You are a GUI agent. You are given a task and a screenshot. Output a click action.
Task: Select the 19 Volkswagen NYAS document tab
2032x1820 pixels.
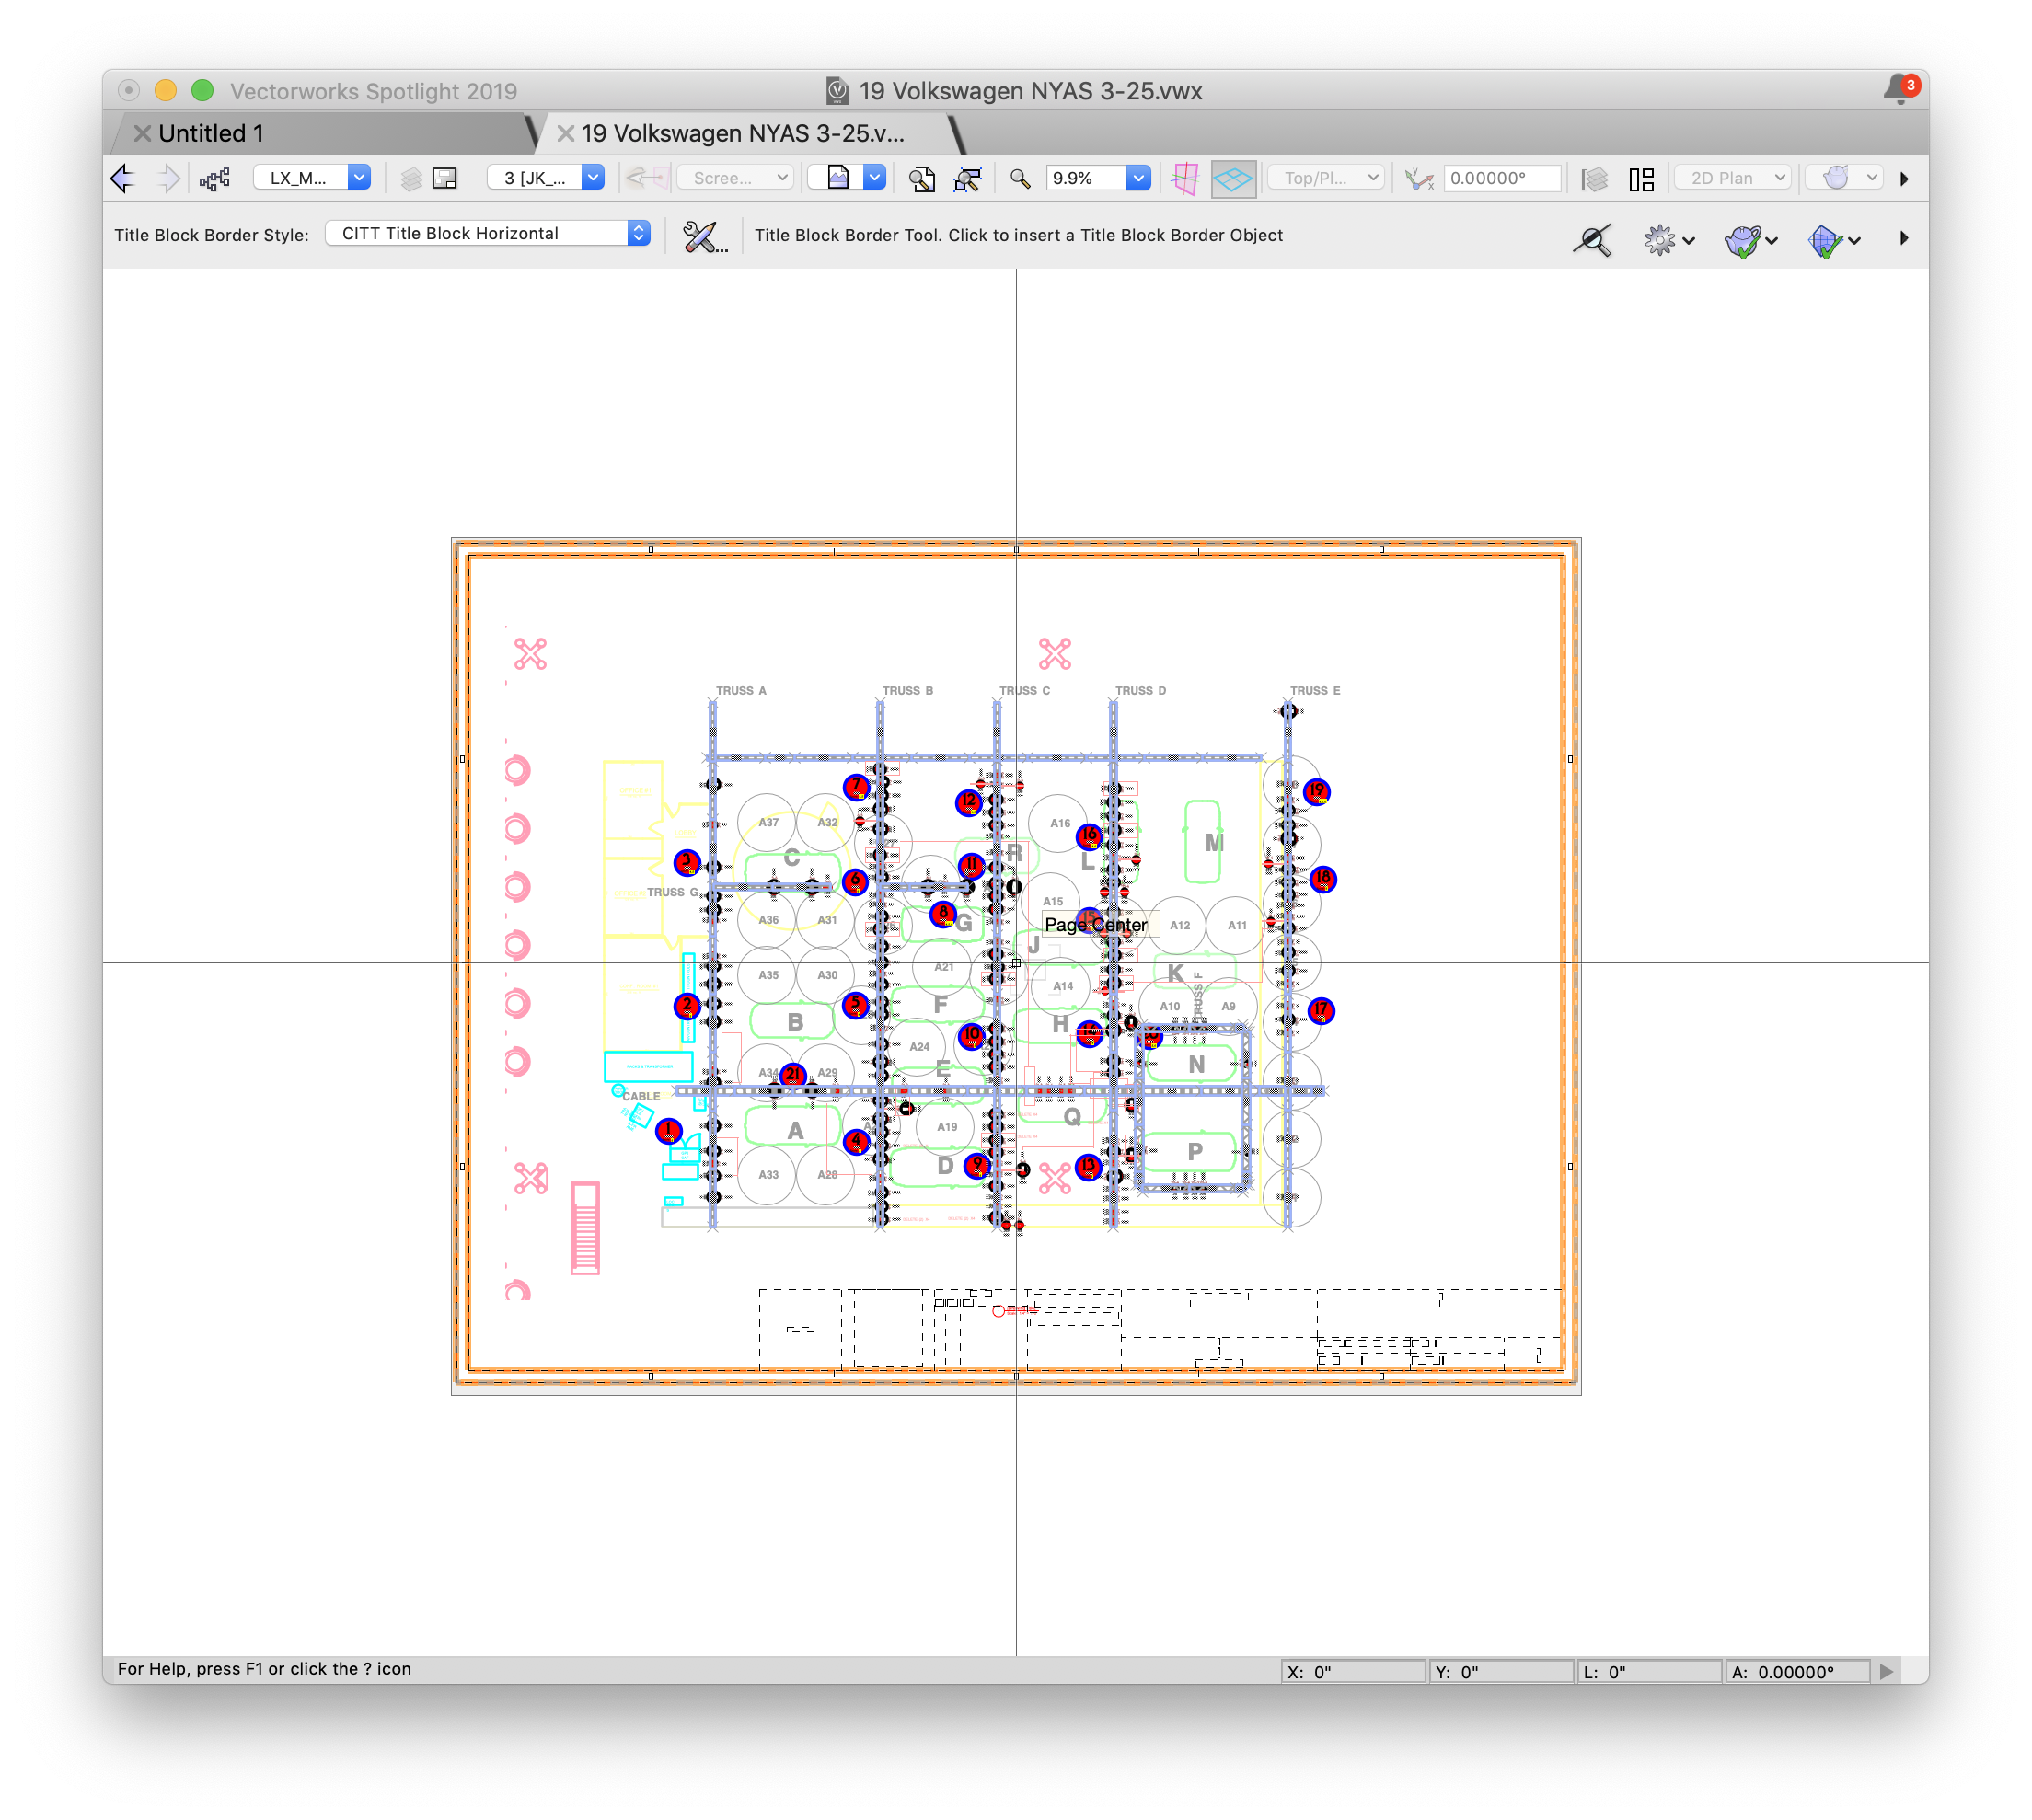(742, 133)
